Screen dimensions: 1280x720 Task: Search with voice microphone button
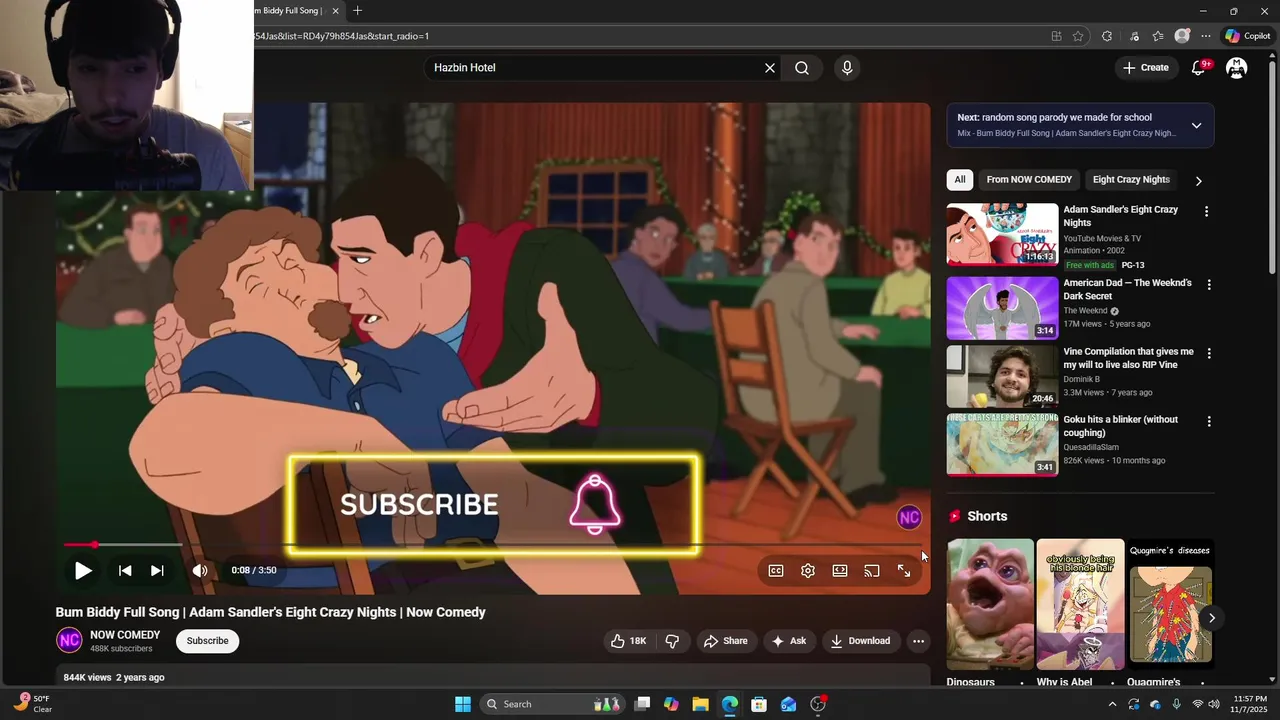(x=847, y=68)
